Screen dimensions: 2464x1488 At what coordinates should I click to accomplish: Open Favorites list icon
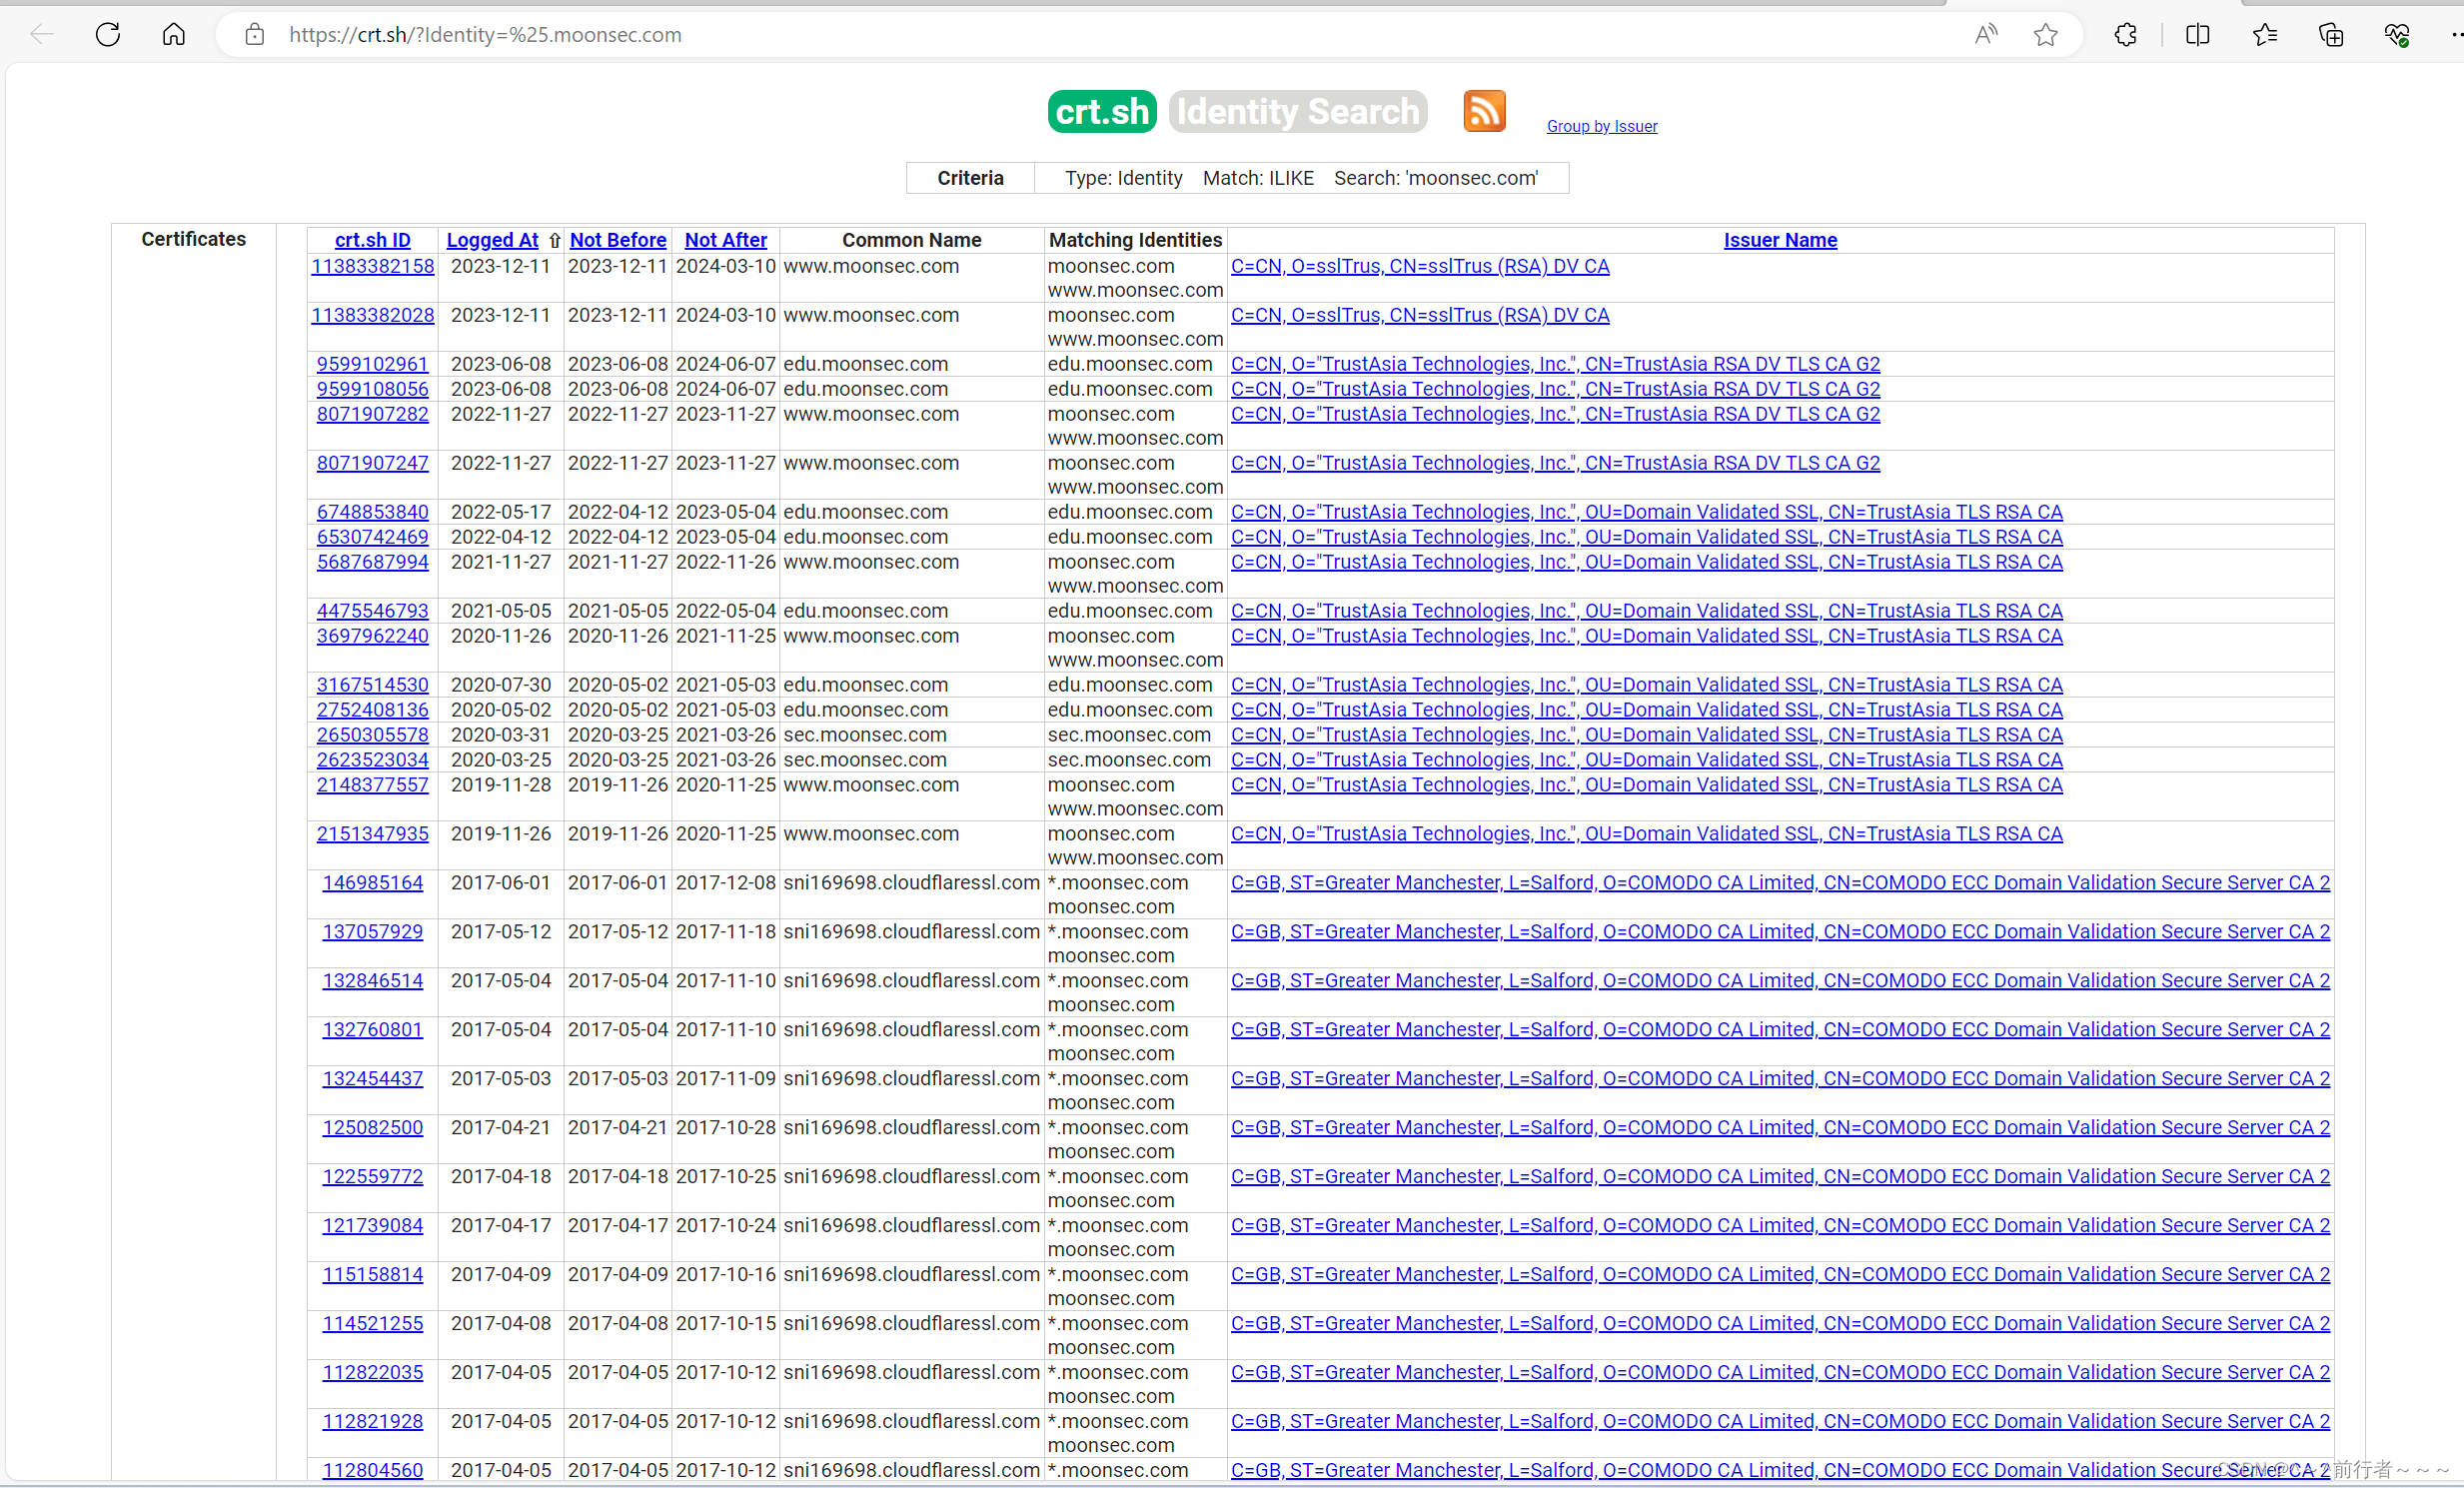coord(2265,35)
